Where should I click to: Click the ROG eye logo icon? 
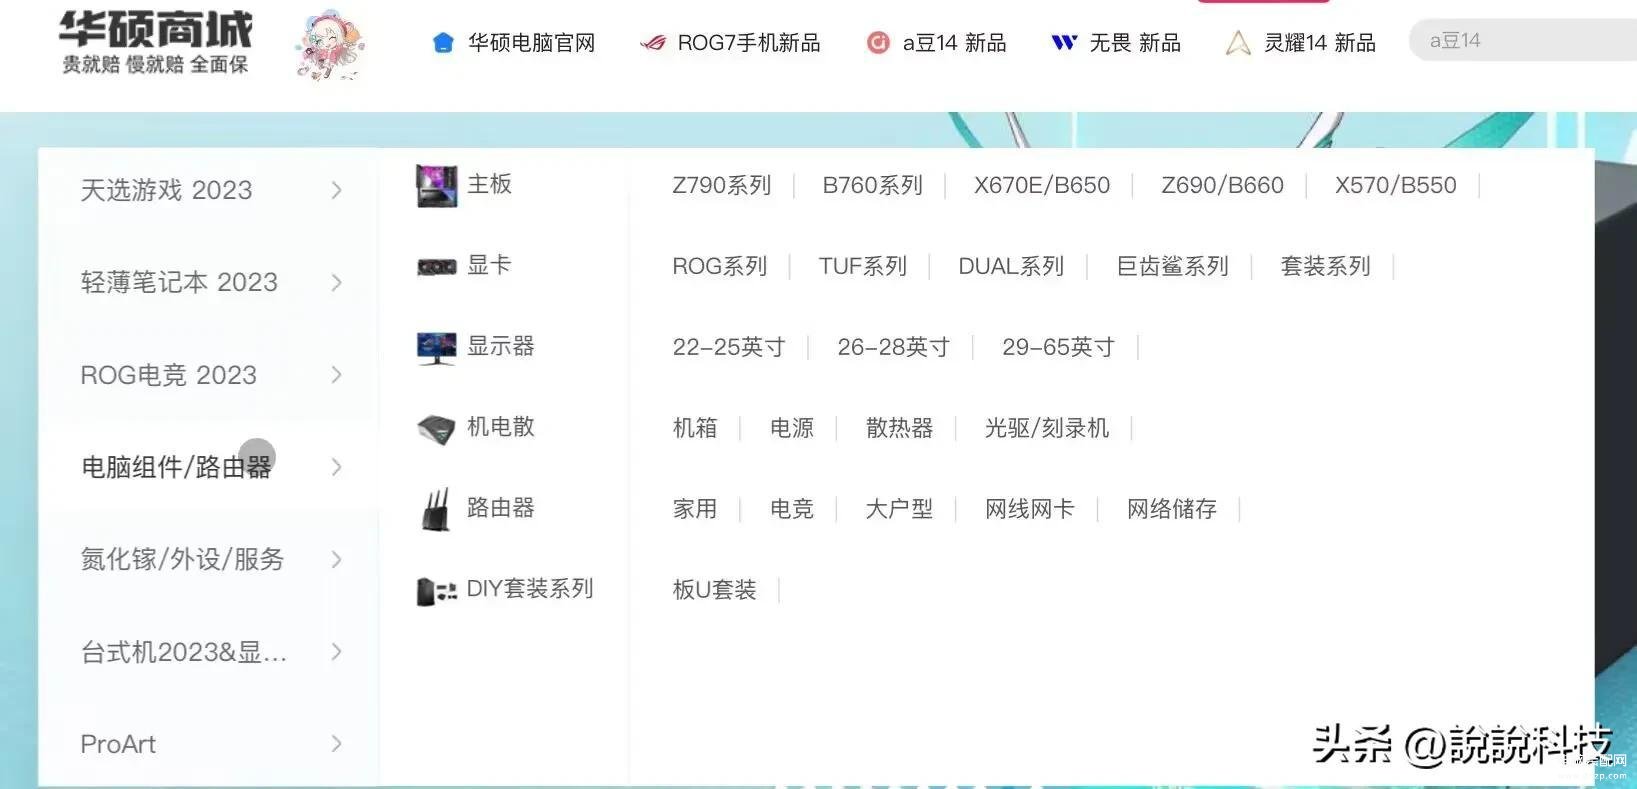(x=653, y=43)
